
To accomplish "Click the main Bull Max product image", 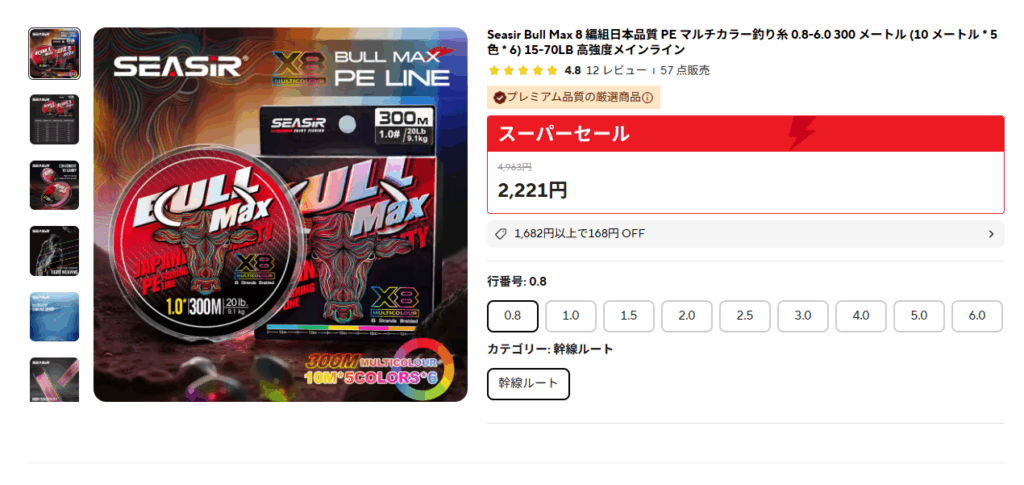I will pos(280,214).
